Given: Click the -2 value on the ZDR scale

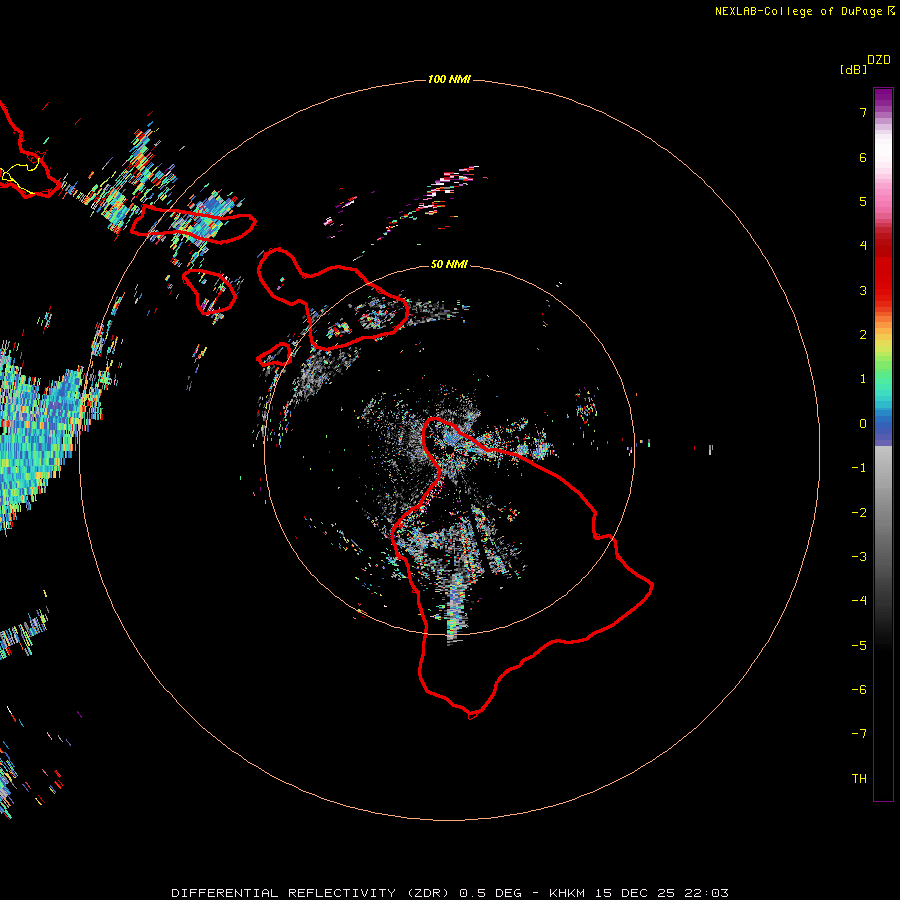Looking at the screenshot, I should pos(859,513).
